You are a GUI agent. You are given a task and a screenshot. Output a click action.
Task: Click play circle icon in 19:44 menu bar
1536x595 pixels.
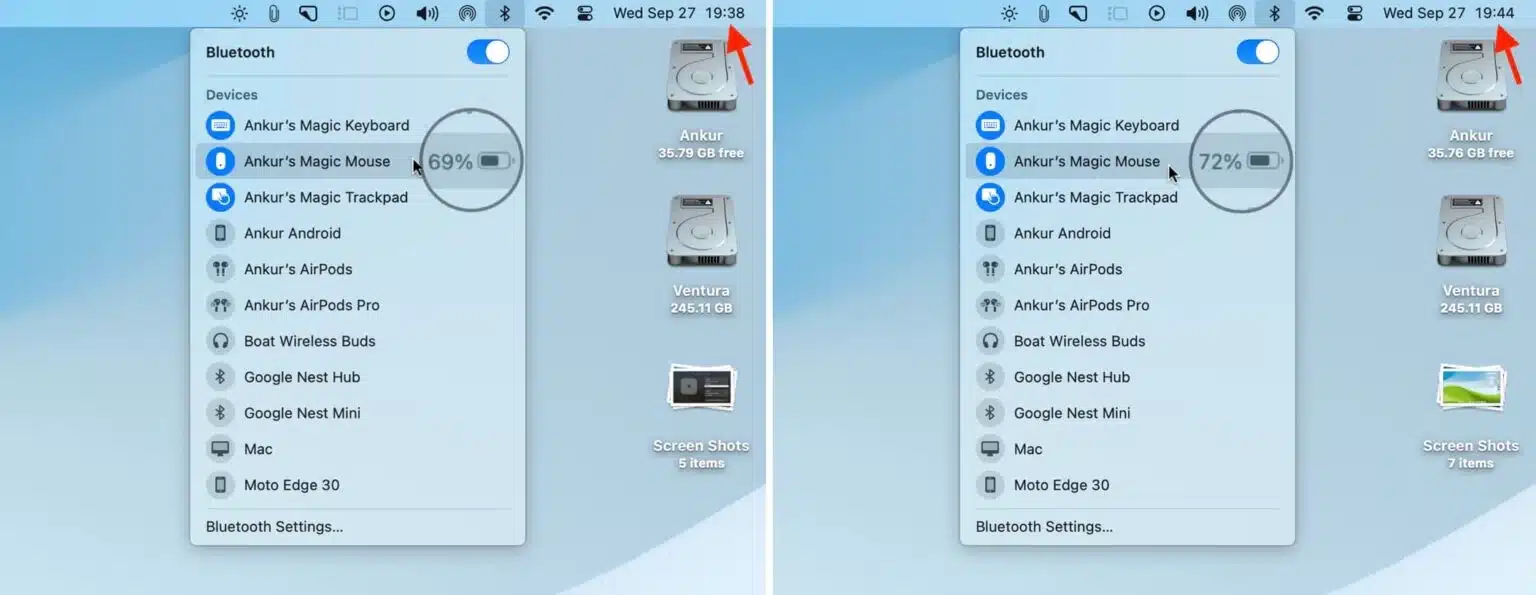pos(1157,13)
